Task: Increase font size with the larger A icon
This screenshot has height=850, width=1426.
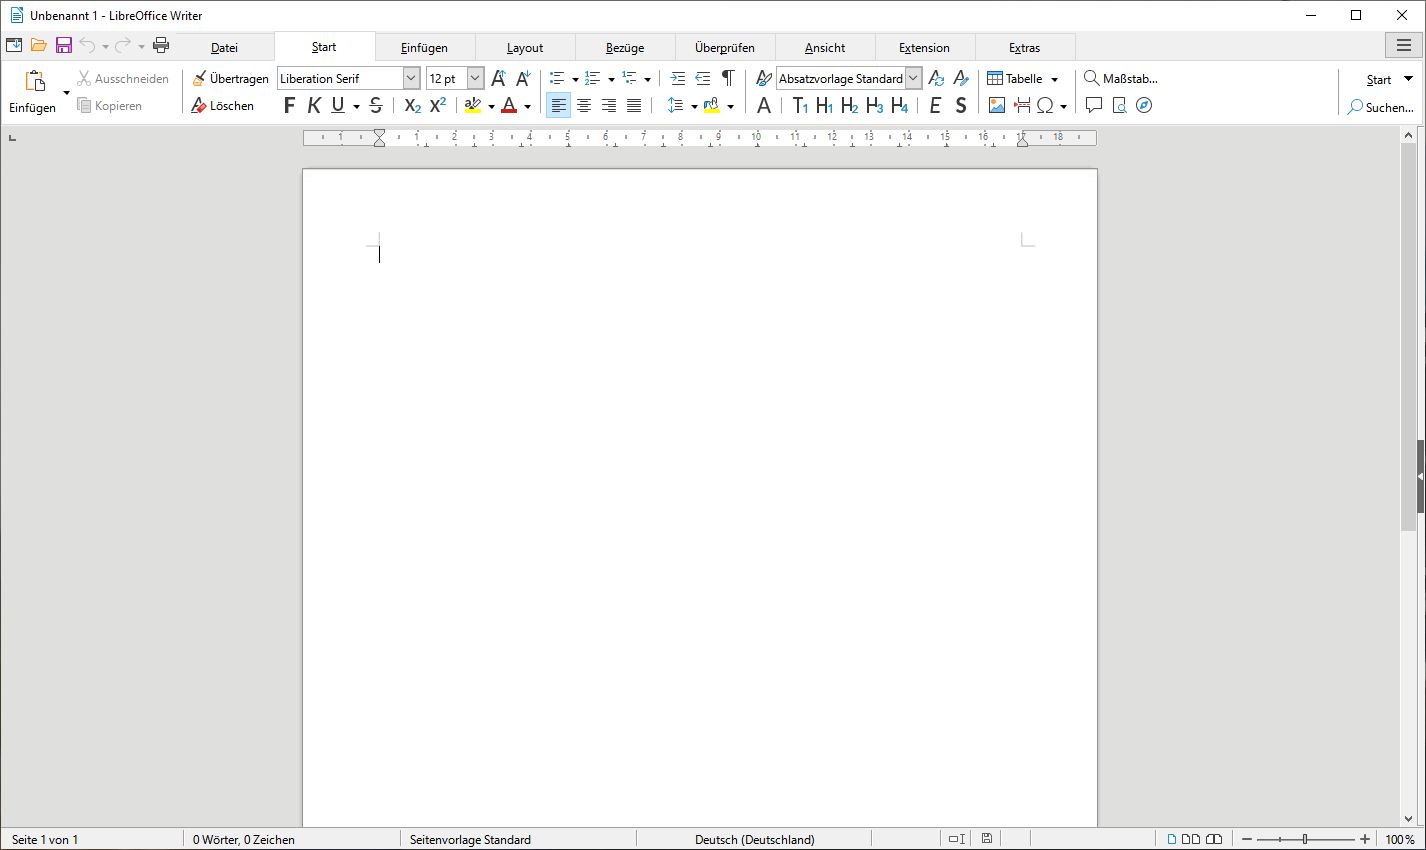Action: 498,78
